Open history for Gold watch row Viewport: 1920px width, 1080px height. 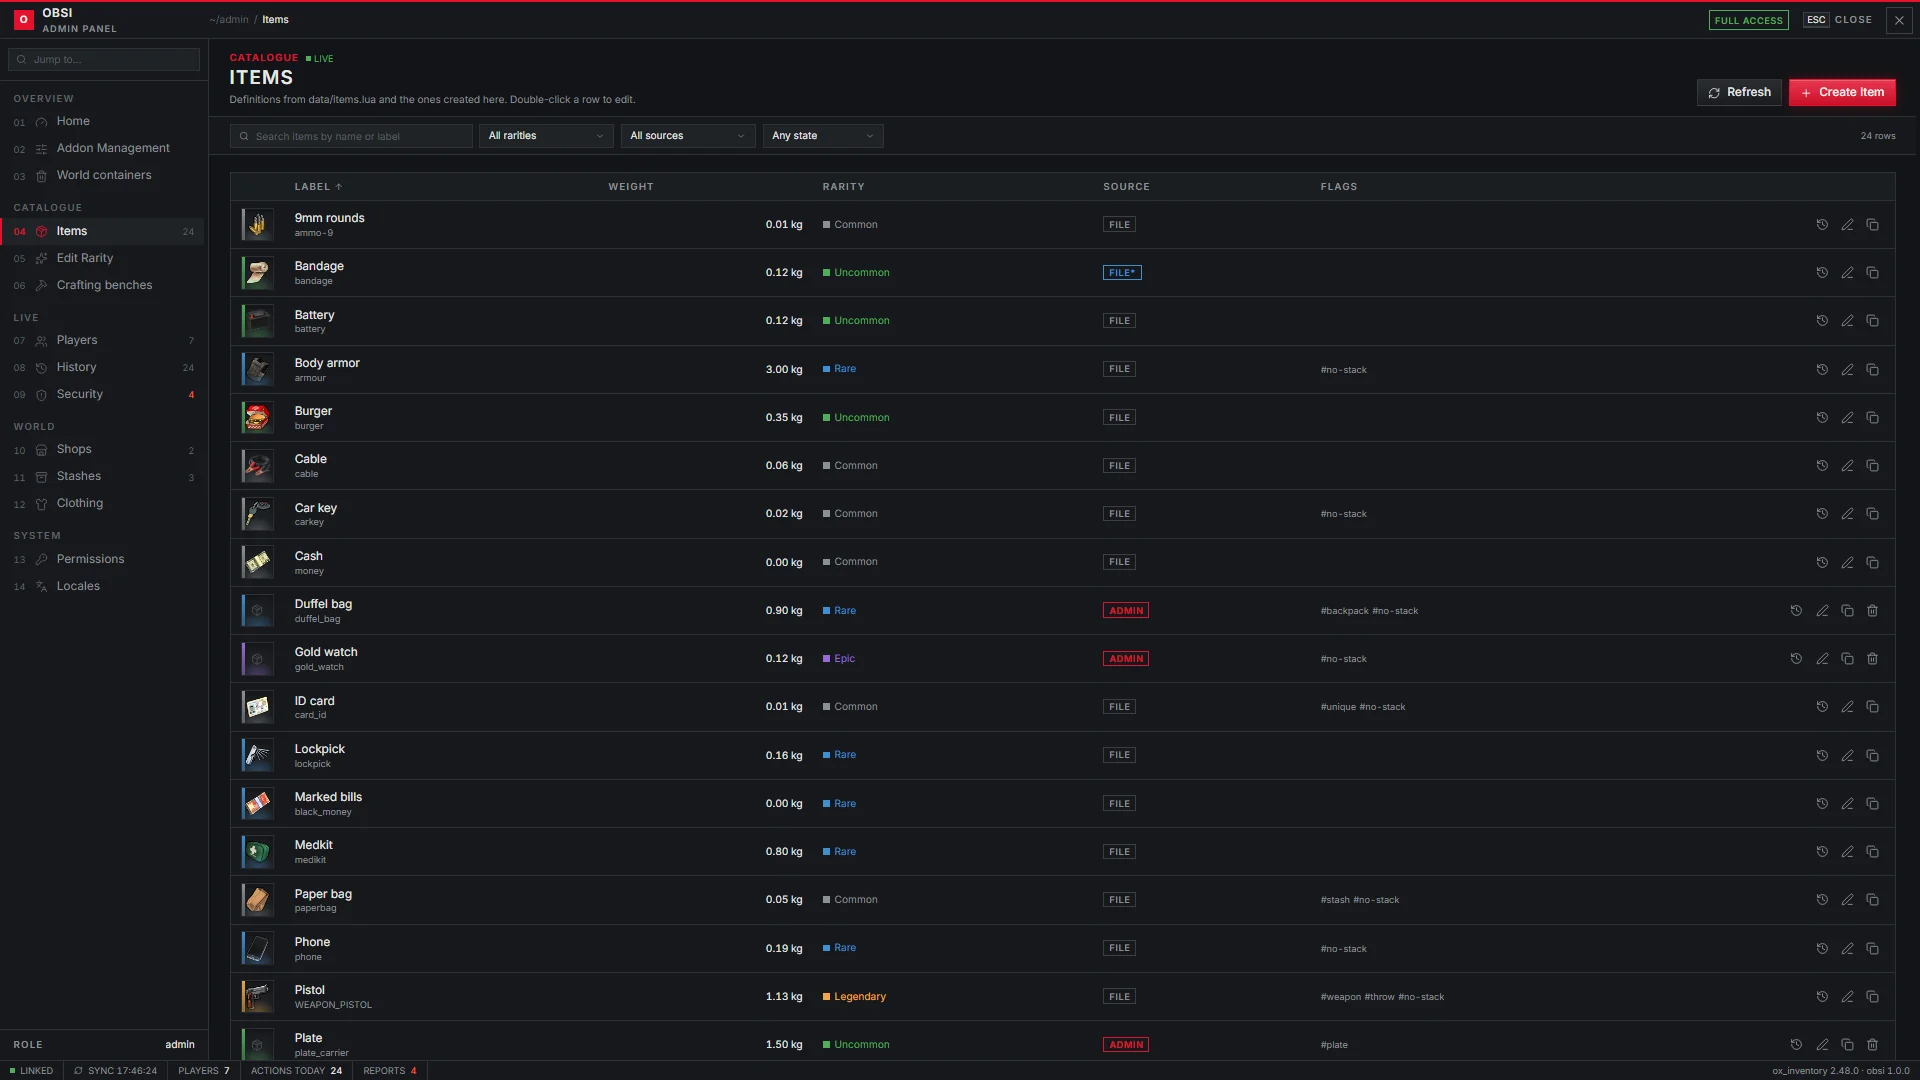click(1796, 659)
